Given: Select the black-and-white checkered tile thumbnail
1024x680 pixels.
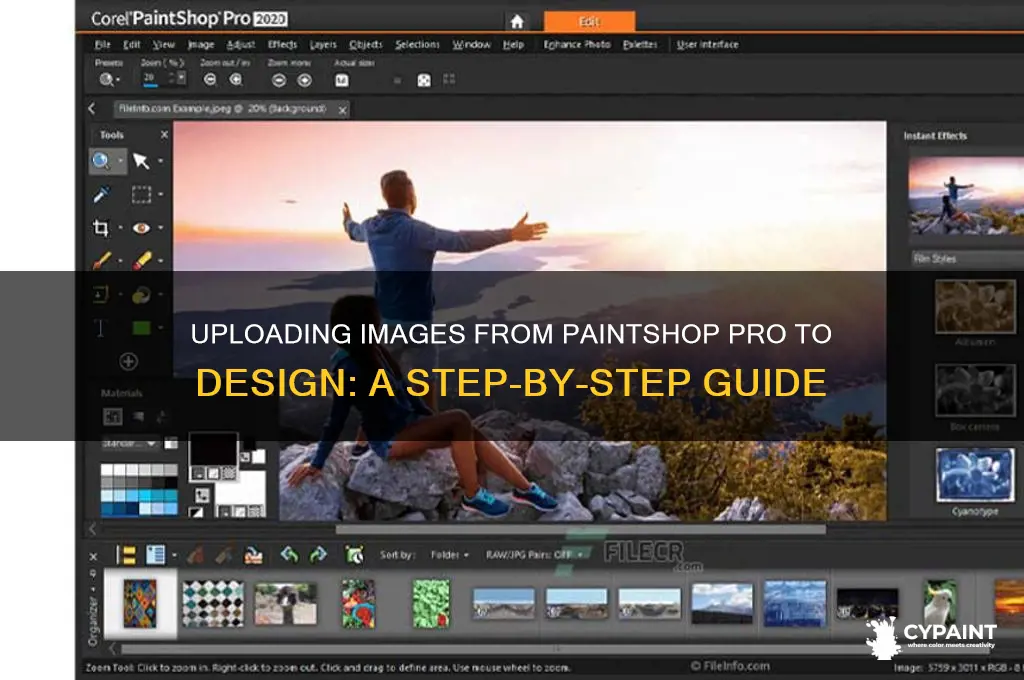Looking at the screenshot, I should 213,603.
